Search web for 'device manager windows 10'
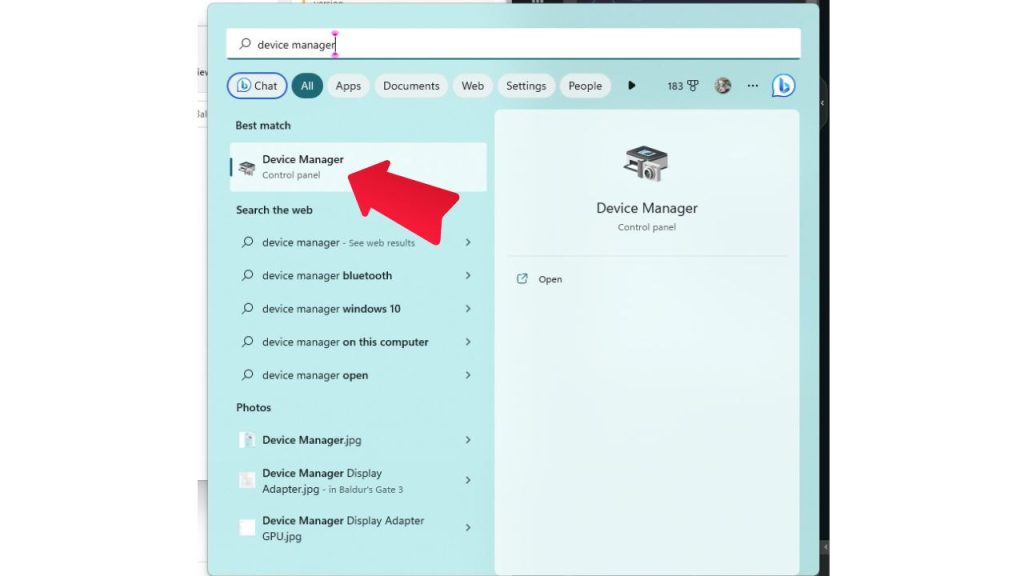The width and height of the screenshot is (1024, 576). coord(357,309)
